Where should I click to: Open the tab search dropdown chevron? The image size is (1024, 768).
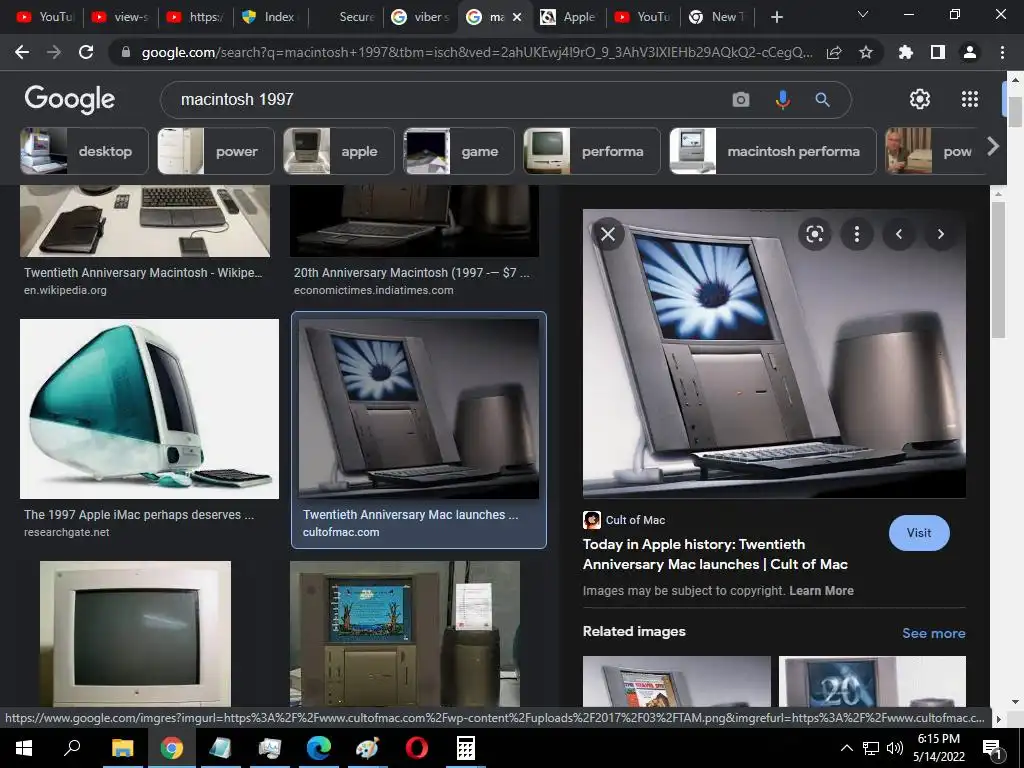point(863,14)
